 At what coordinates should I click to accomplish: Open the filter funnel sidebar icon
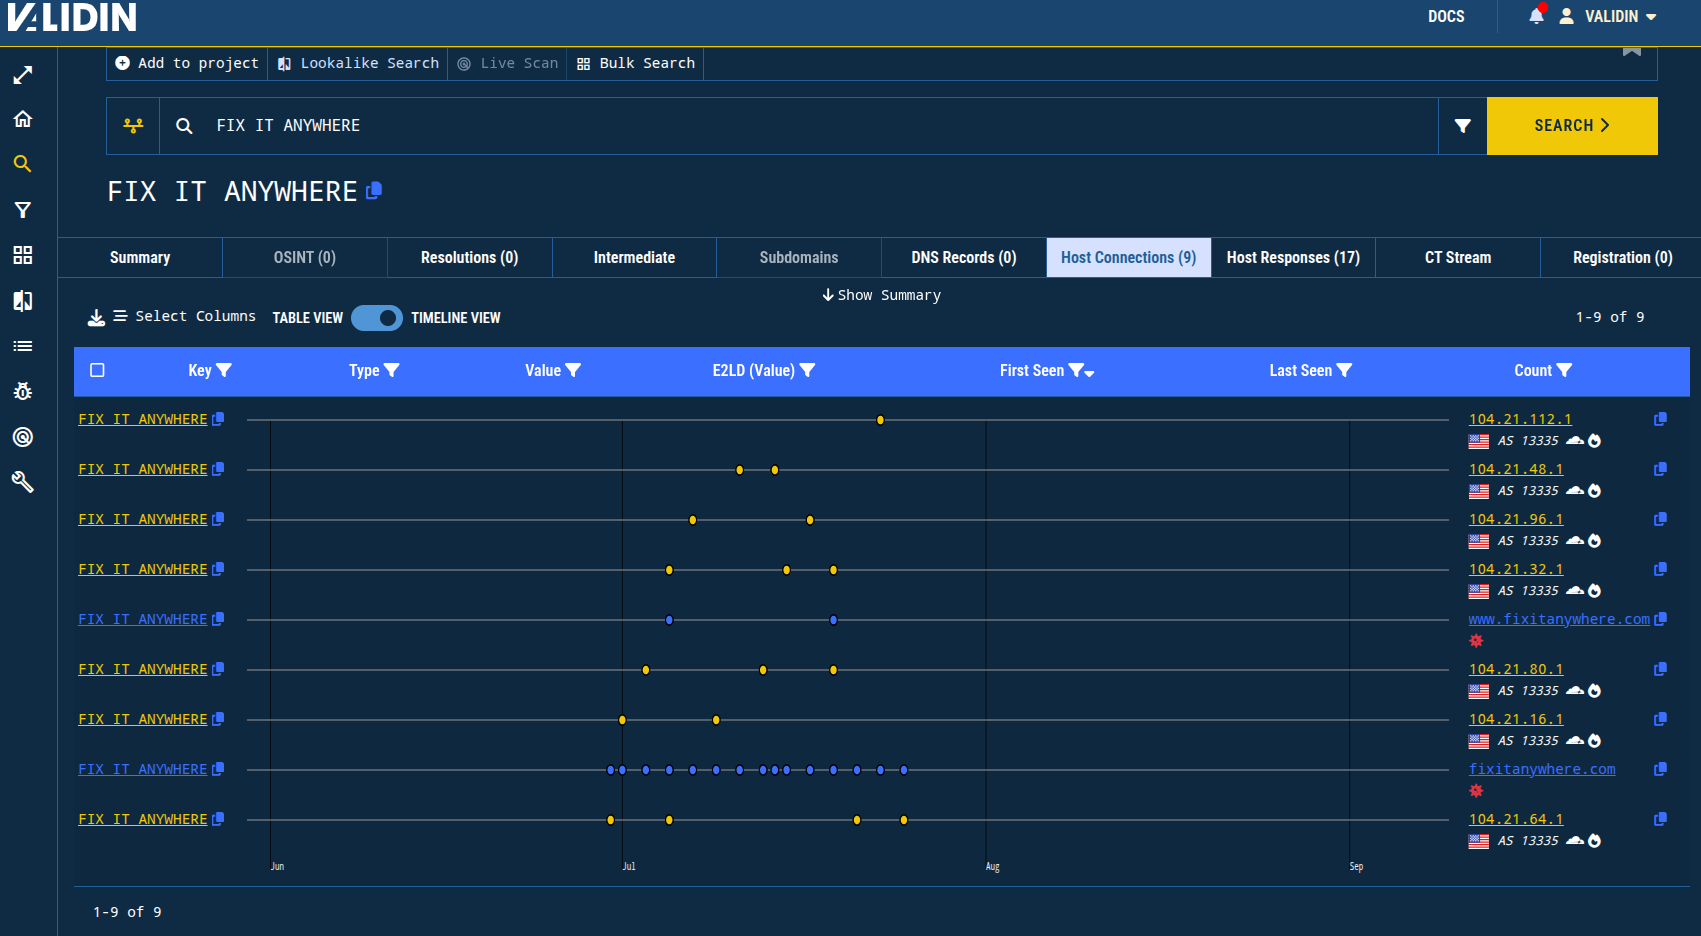click(23, 210)
